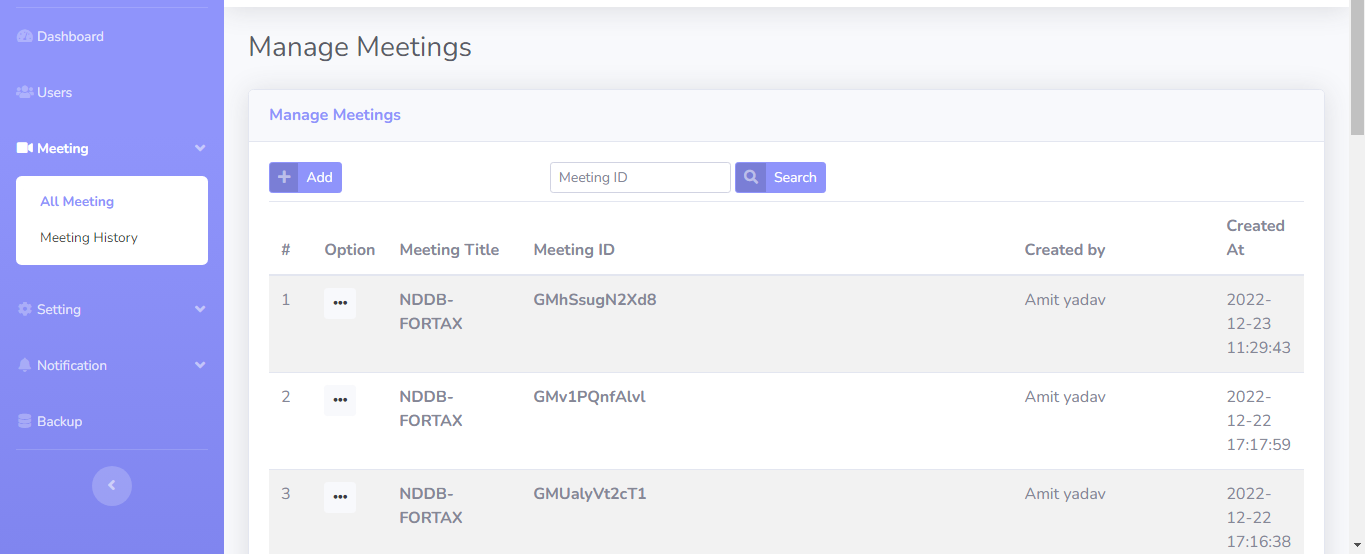Viewport: 1365px width, 554px height.
Task: Click the plus icon on Add button
Action: 284,178
